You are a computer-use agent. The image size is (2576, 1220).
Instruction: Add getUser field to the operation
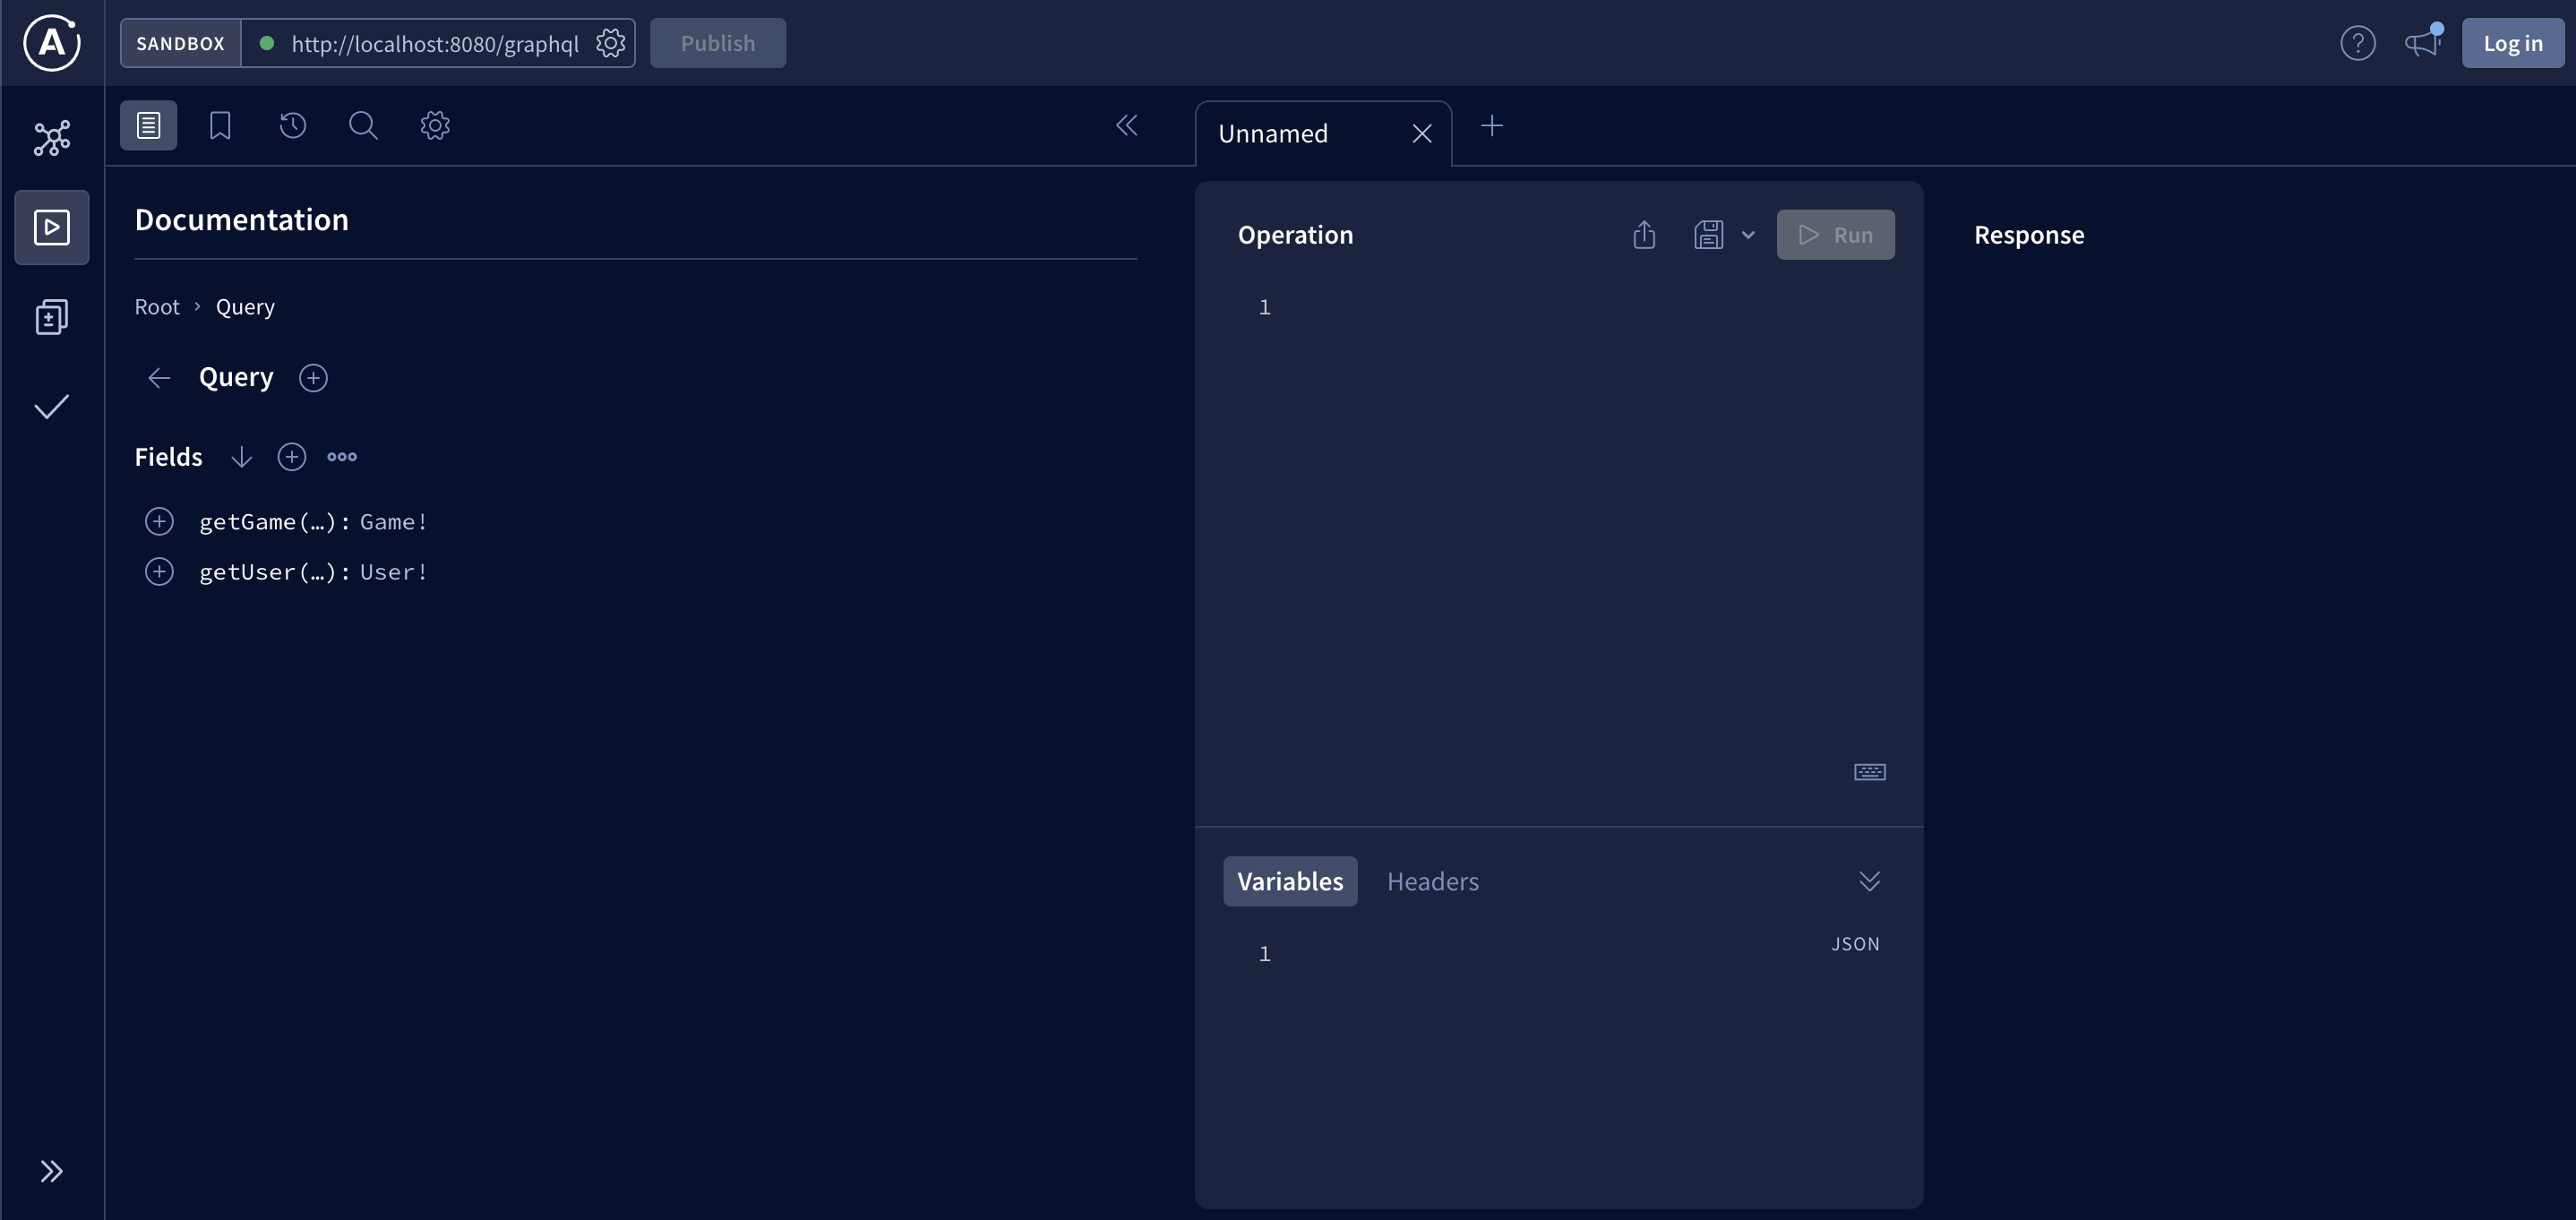click(159, 572)
